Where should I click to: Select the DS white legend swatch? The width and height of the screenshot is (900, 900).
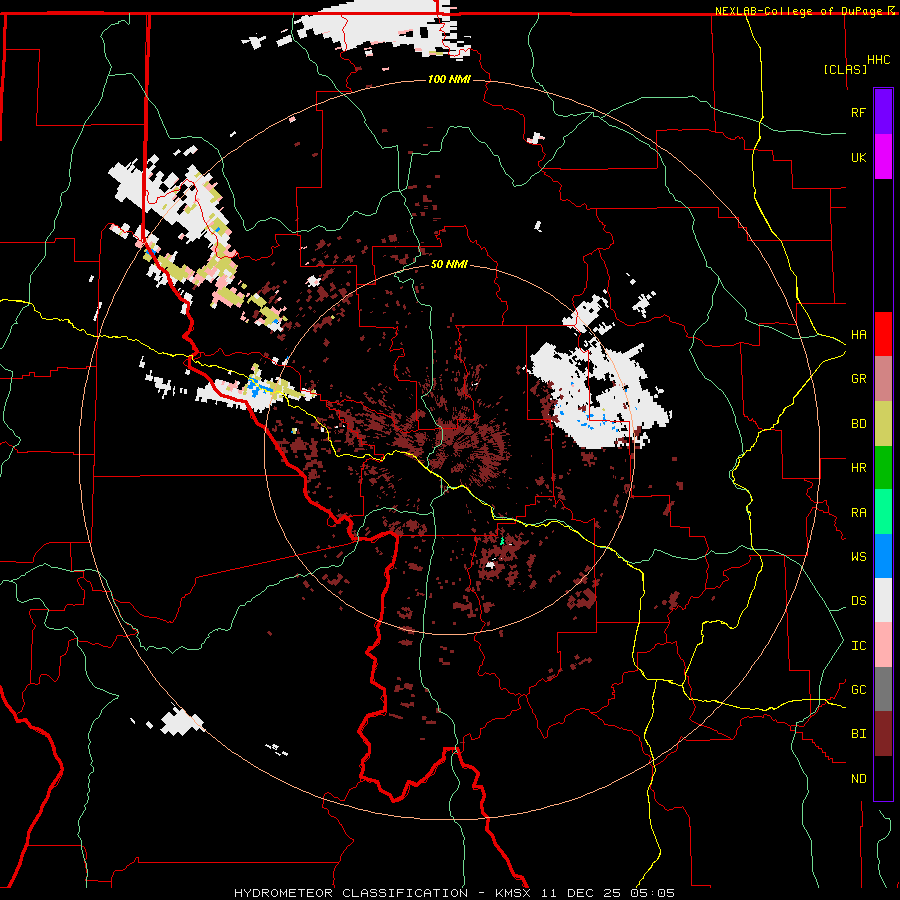pos(883,600)
